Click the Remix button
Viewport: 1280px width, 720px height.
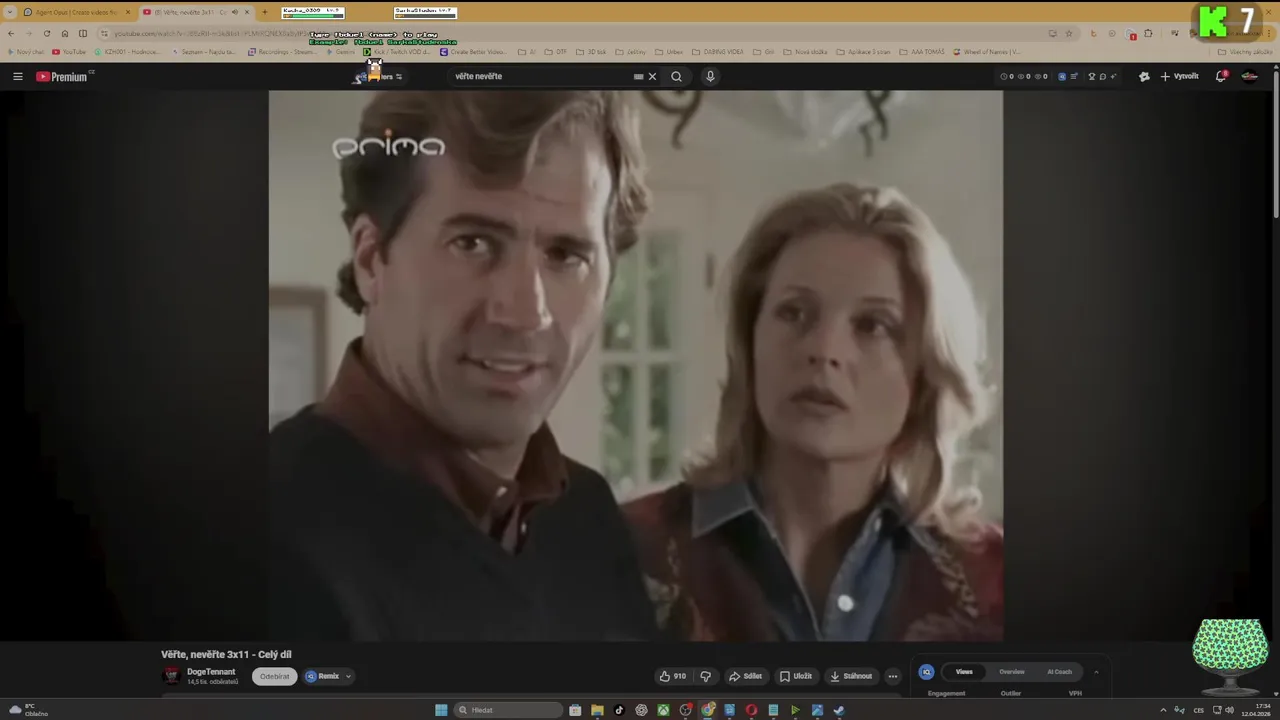click(323, 676)
